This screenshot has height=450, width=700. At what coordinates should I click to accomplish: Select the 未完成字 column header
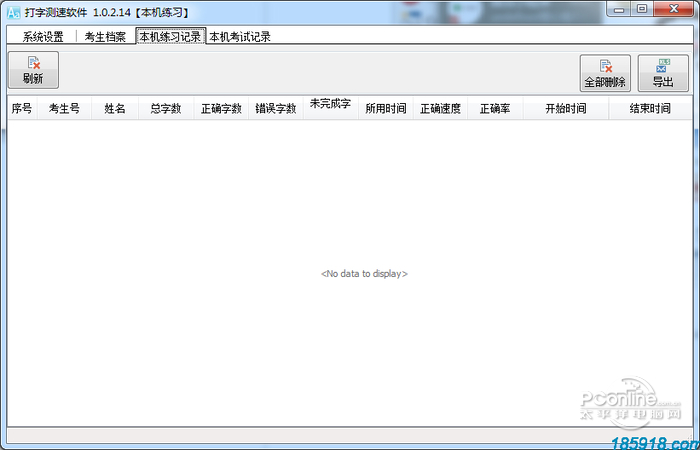click(x=330, y=108)
